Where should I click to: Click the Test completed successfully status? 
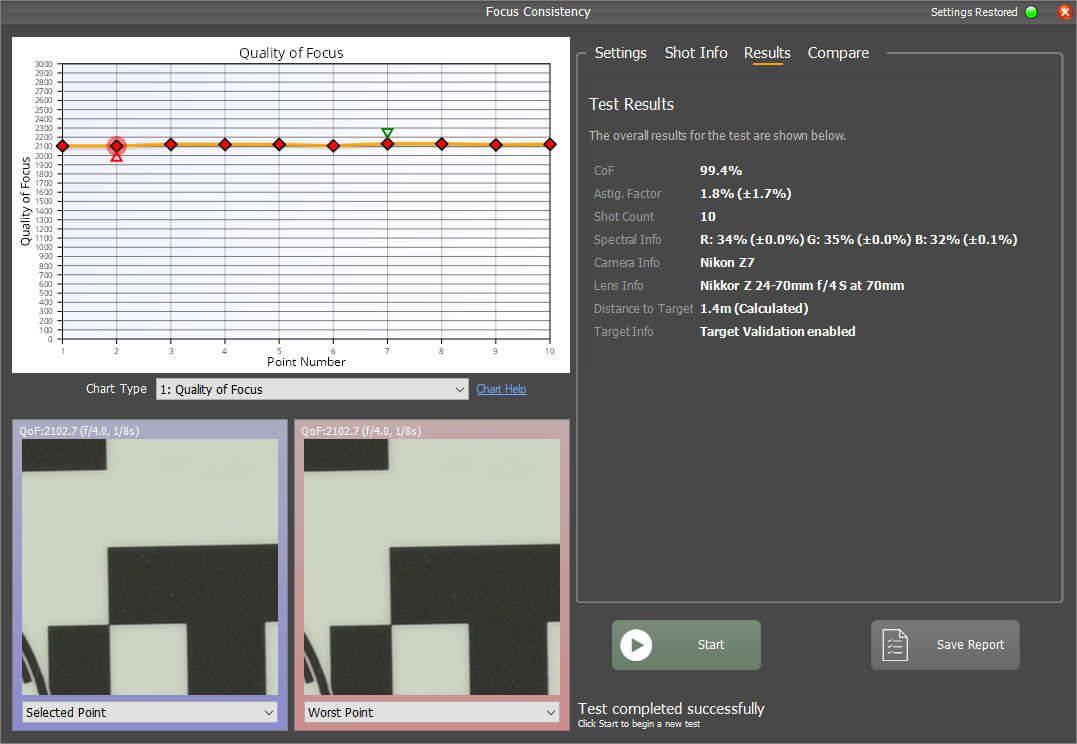click(671, 708)
